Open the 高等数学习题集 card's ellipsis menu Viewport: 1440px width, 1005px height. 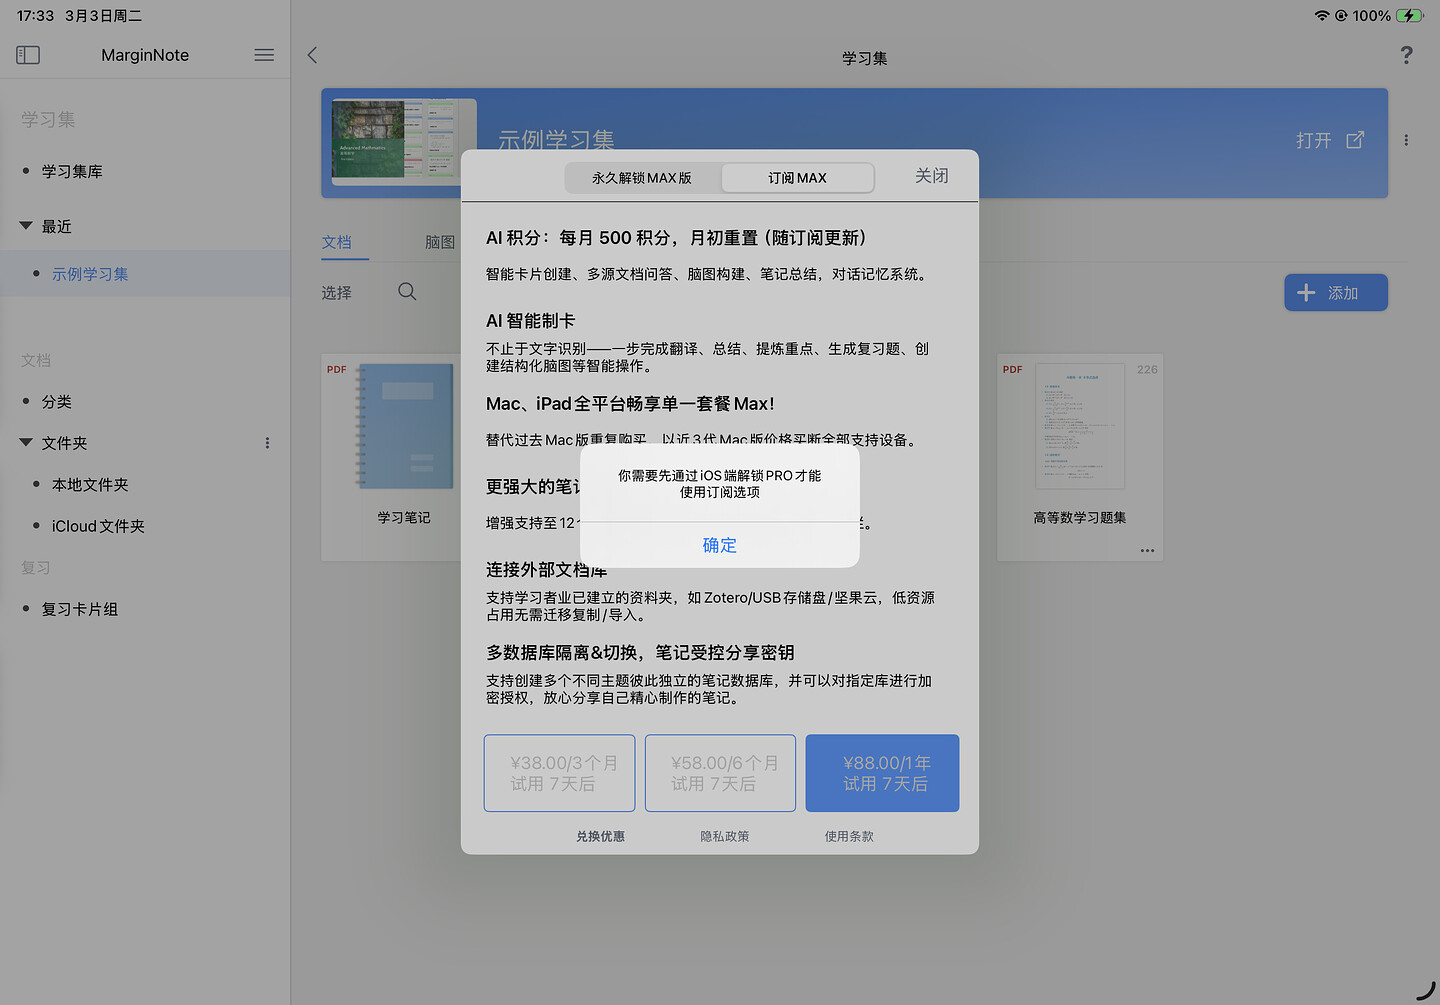pyautogui.click(x=1147, y=550)
